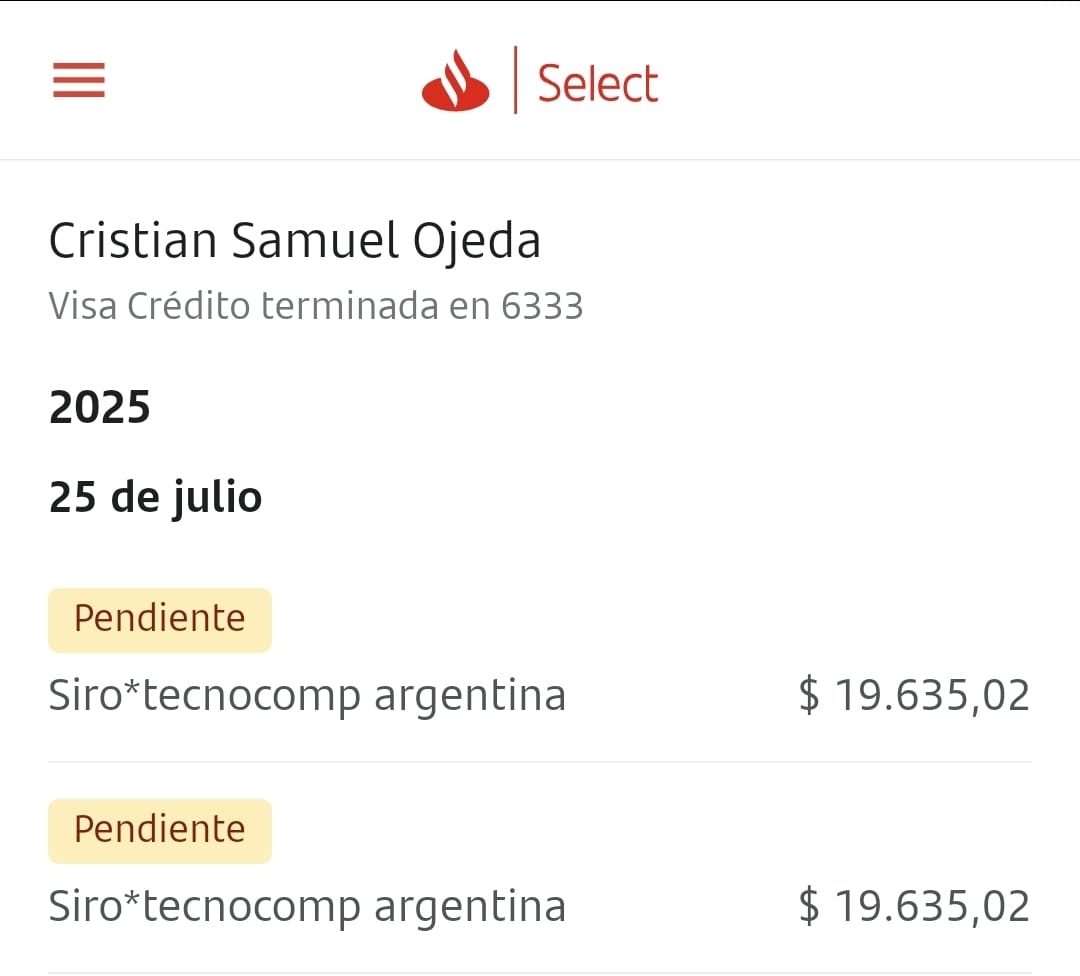Viewport: 1080px width, 976px height.
Task: Click the first Pendiente status badge
Action: (x=160, y=619)
